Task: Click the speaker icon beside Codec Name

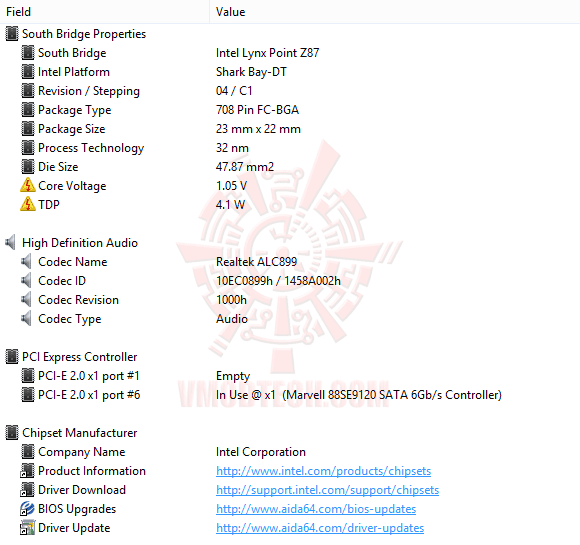Action: [x=26, y=262]
